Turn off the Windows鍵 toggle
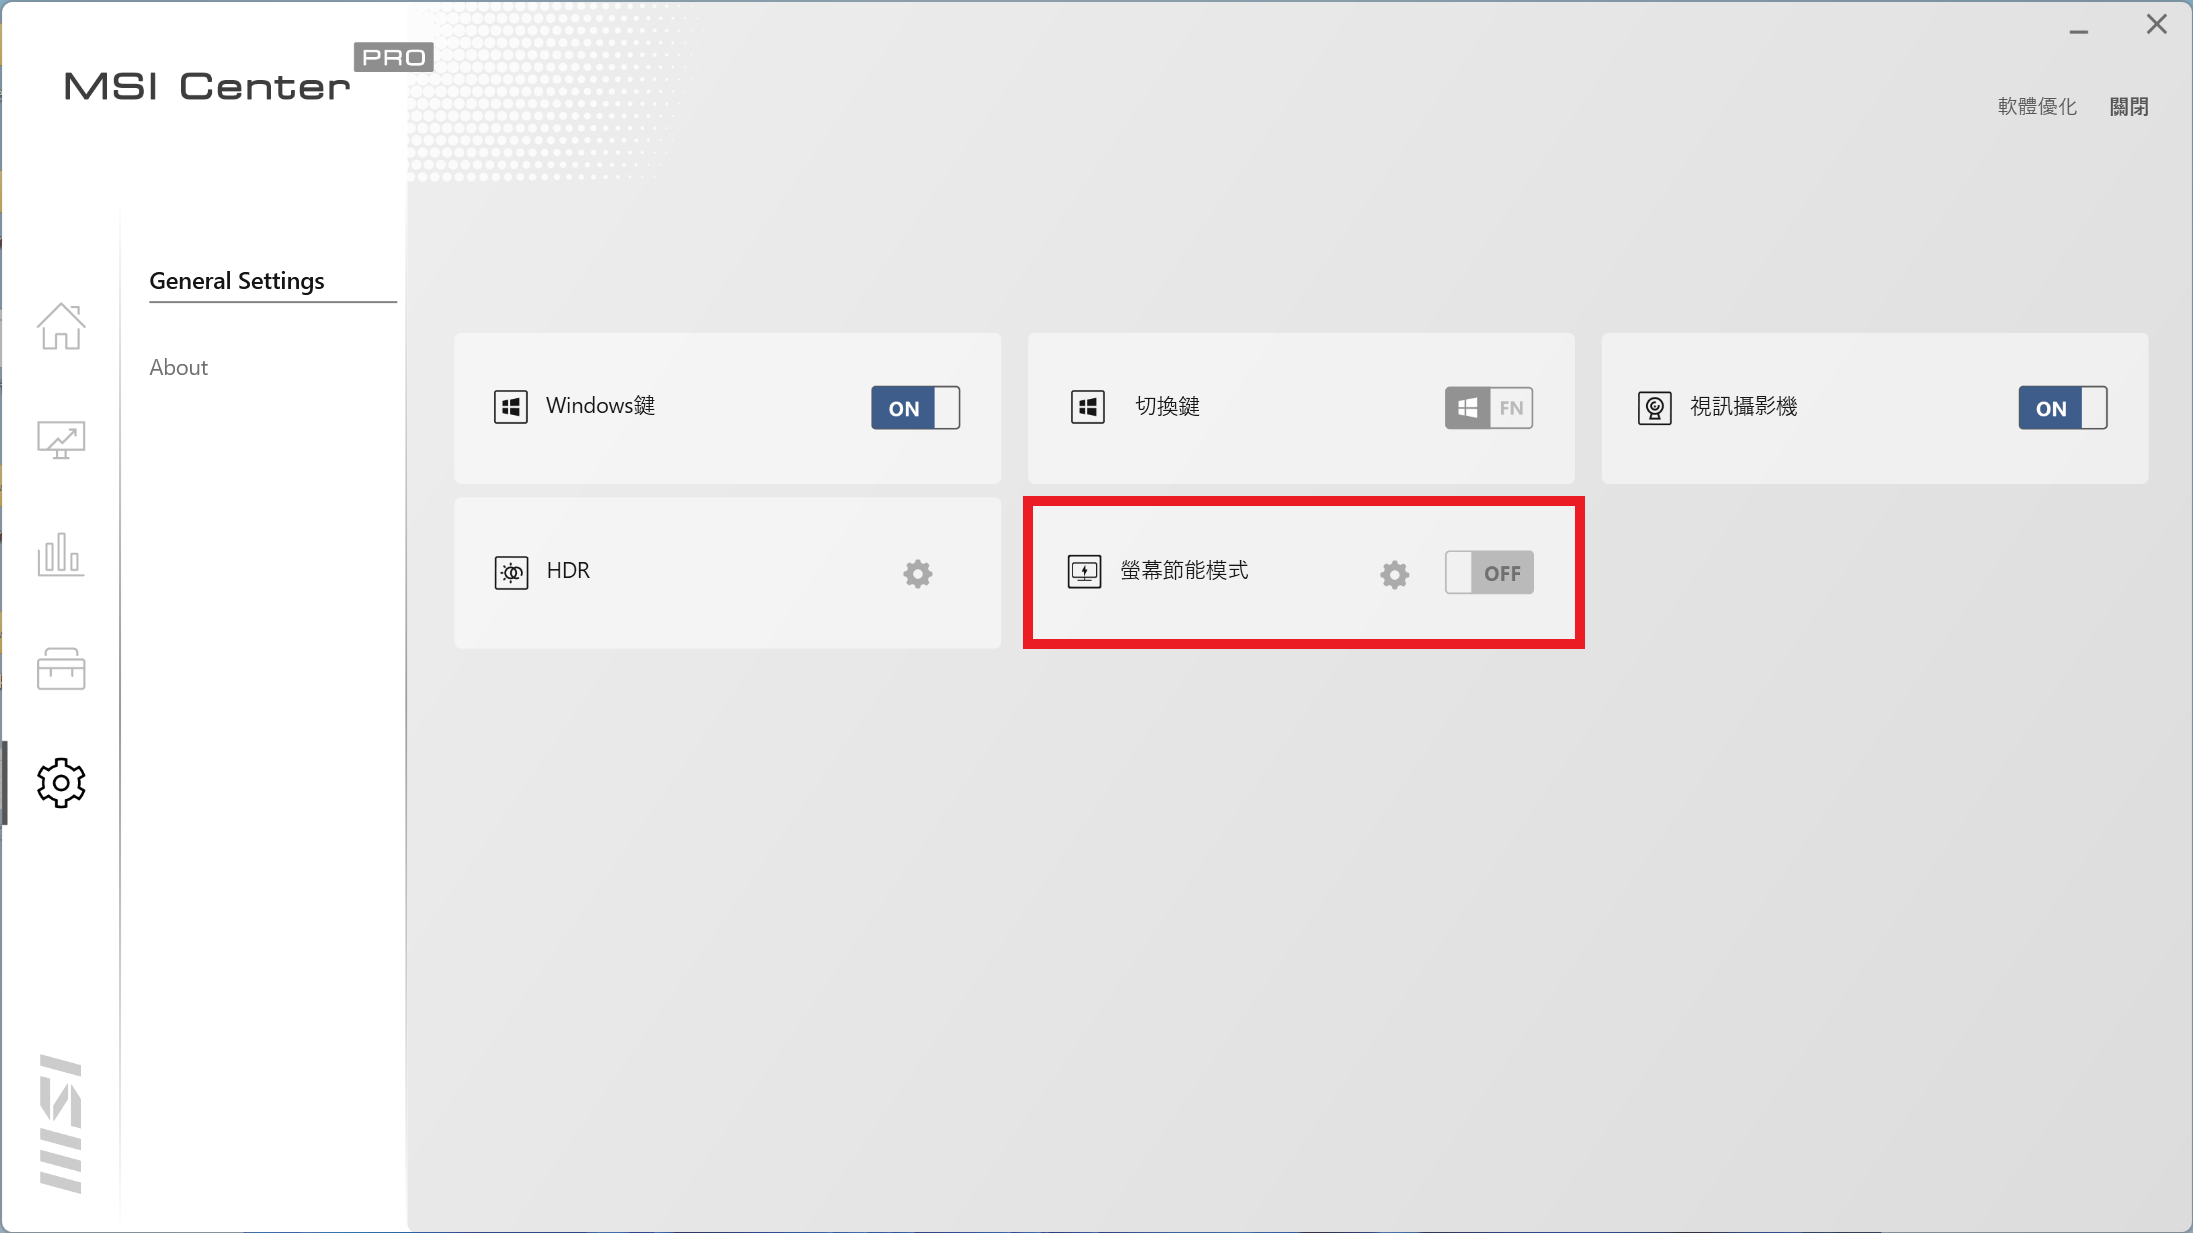Image resolution: width=2193 pixels, height=1233 pixels. (915, 408)
